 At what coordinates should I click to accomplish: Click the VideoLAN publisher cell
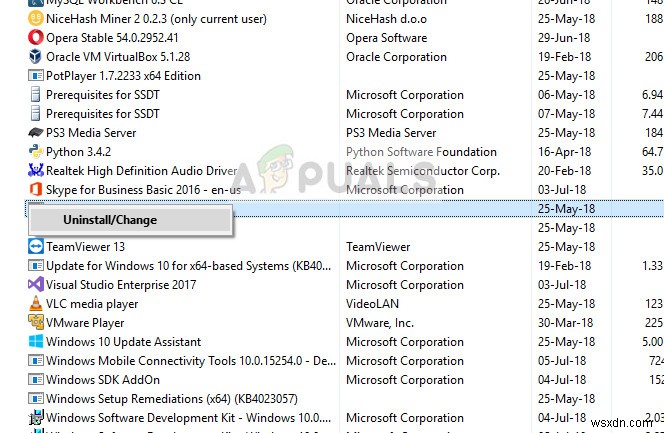pyautogui.click(x=372, y=304)
